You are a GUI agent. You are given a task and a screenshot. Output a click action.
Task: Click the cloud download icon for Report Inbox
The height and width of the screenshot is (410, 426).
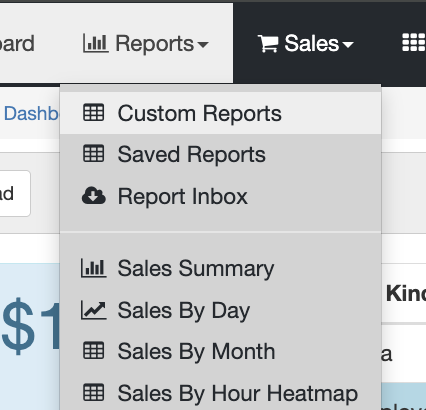[x=94, y=195]
